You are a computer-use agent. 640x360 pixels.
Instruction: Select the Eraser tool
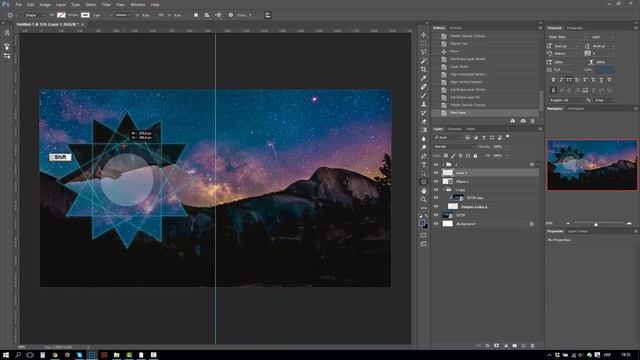(x=424, y=121)
